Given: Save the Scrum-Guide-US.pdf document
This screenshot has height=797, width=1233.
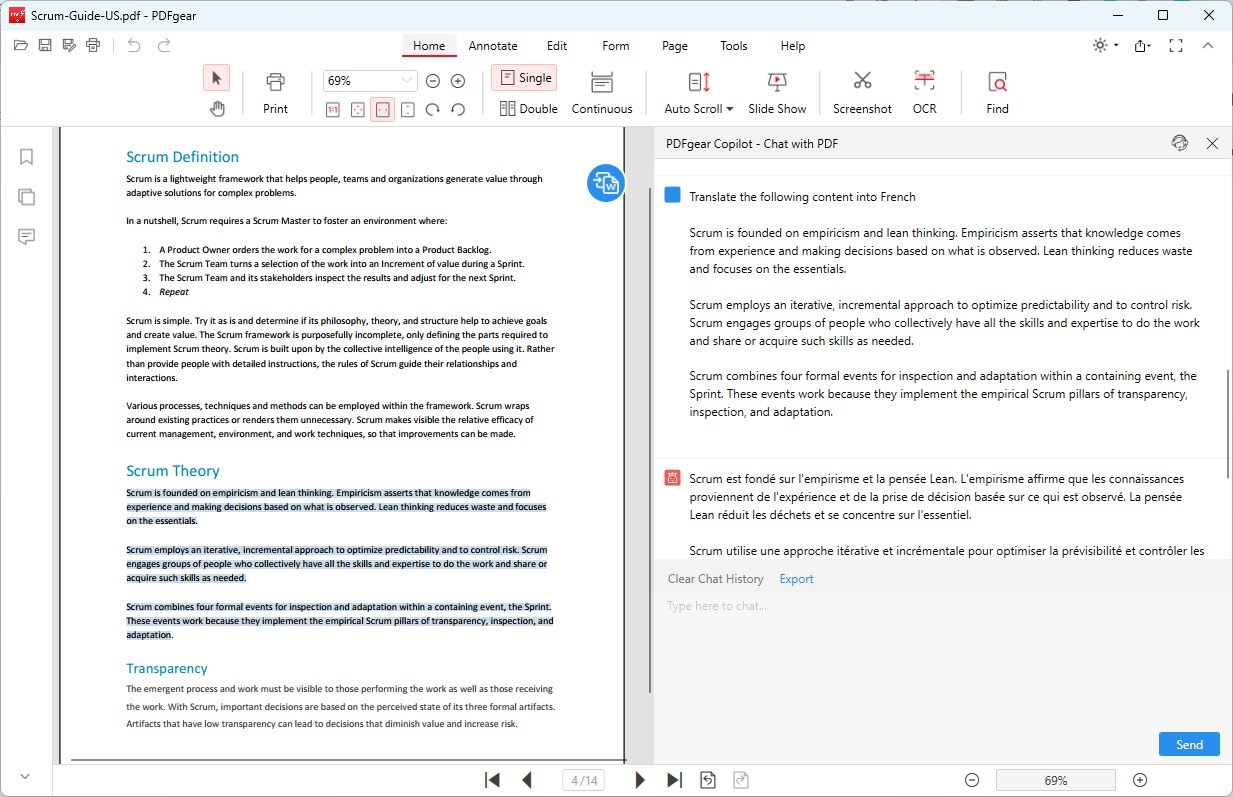Looking at the screenshot, I should 44,45.
